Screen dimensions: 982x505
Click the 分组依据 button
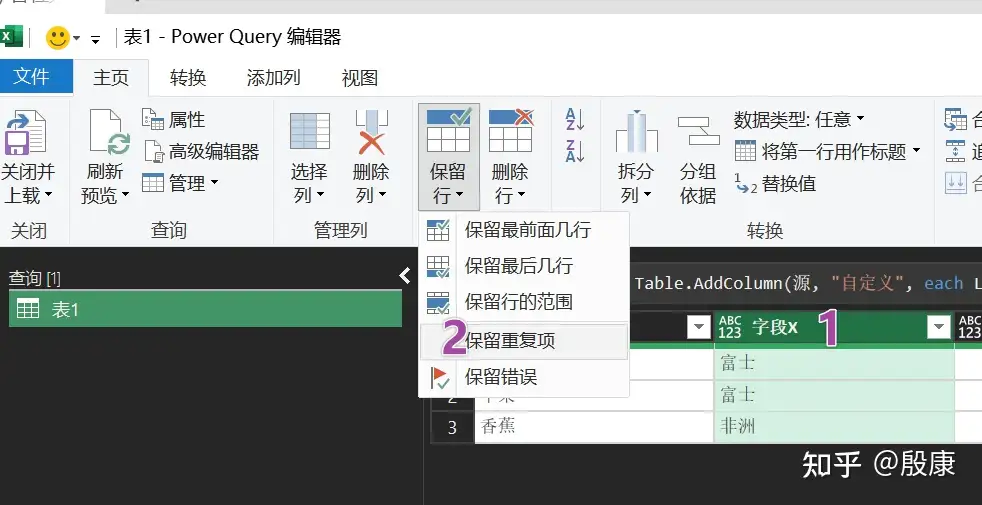pos(698,159)
